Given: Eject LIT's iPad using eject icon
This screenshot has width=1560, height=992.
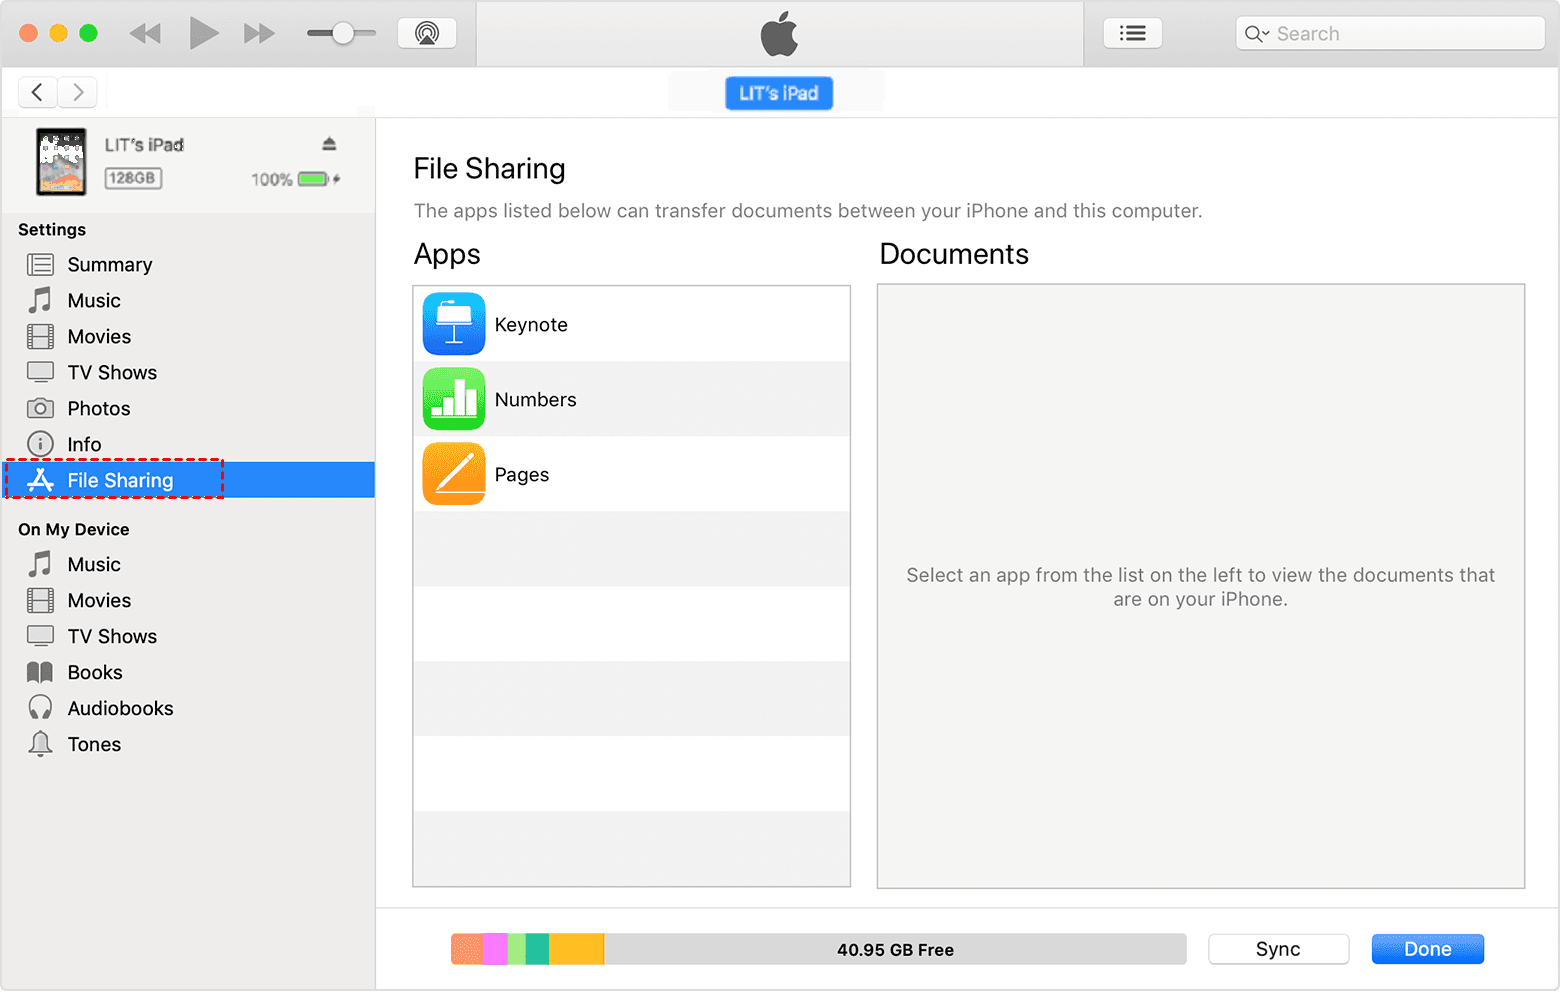Looking at the screenshot, I should coord(329,144).
